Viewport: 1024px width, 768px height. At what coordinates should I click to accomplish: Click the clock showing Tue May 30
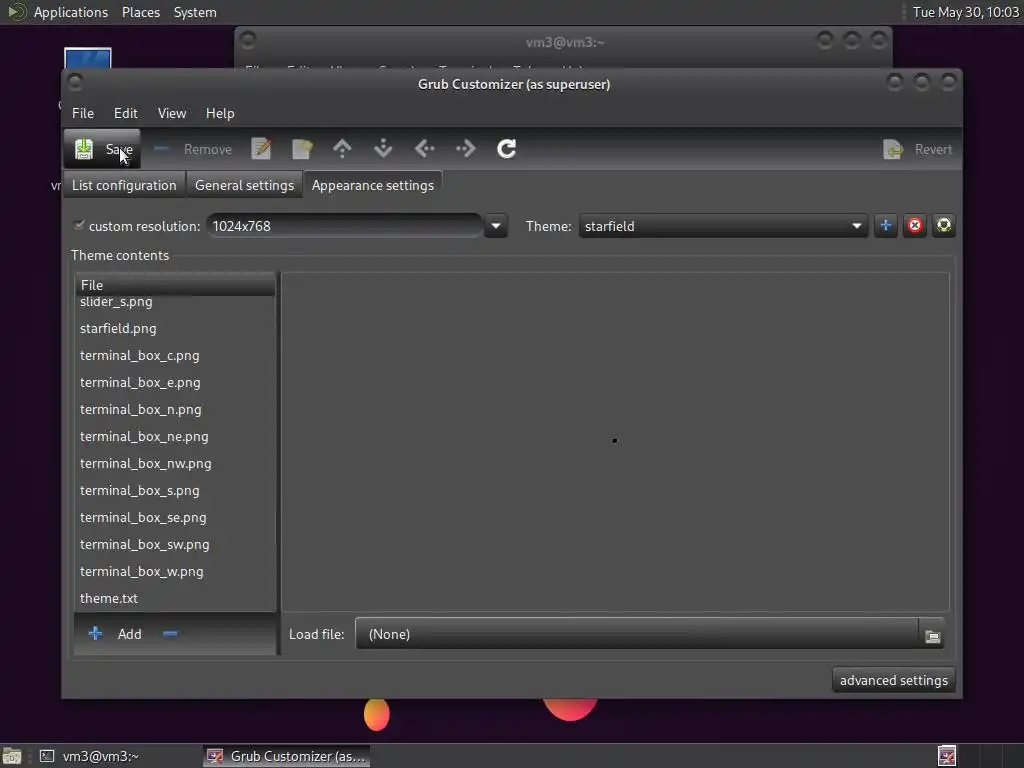[966, 12]
